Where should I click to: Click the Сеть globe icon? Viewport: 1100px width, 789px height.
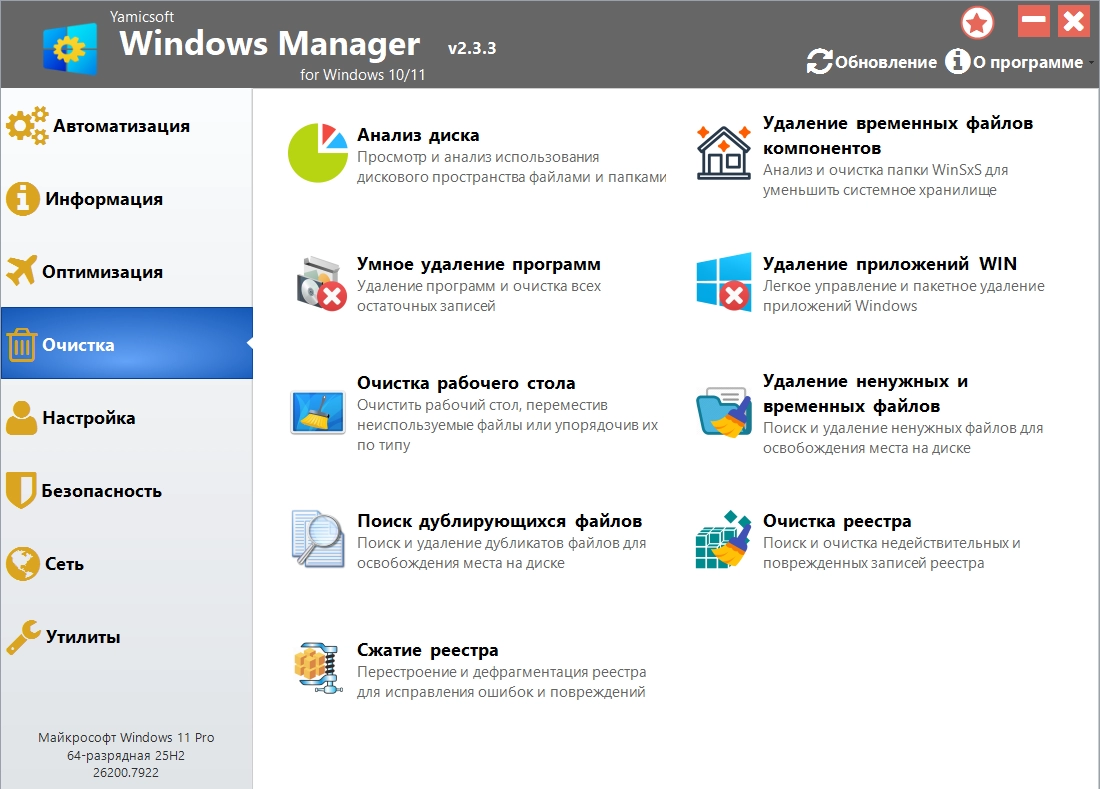pos(22,563)
